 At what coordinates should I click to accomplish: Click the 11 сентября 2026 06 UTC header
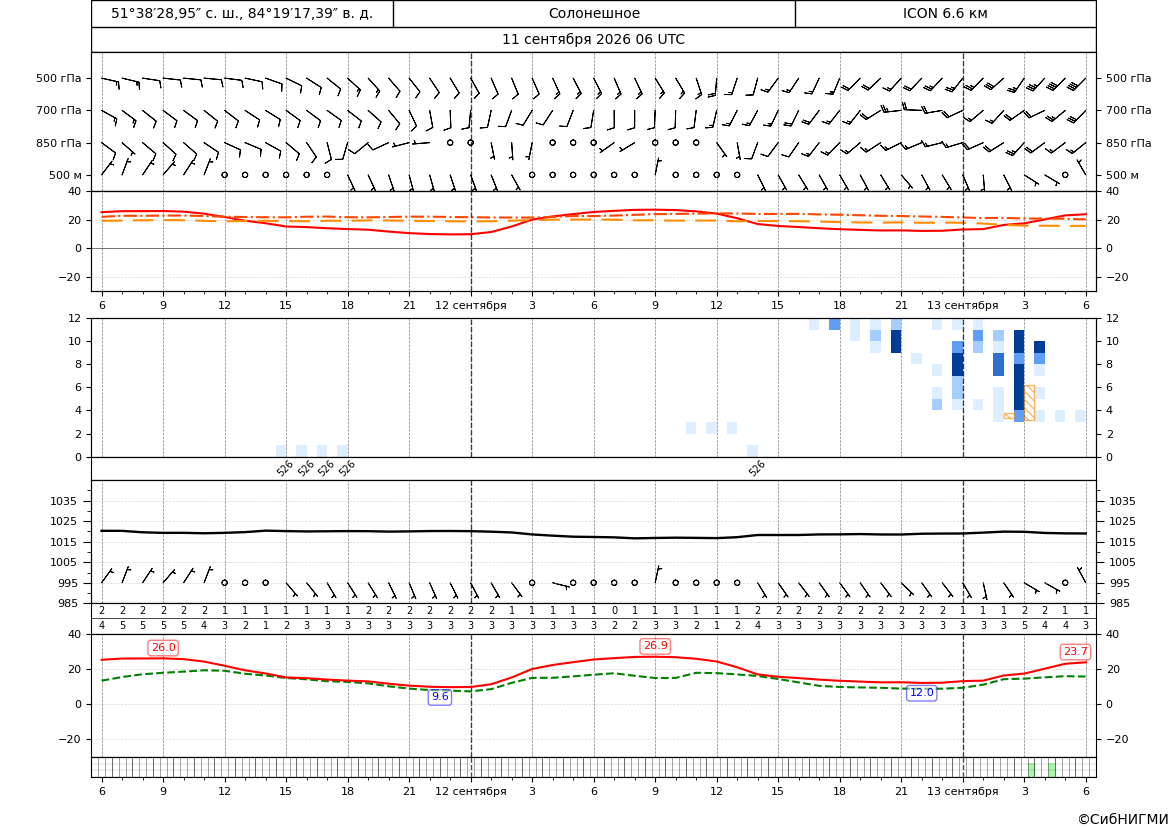tap(593, 40)
